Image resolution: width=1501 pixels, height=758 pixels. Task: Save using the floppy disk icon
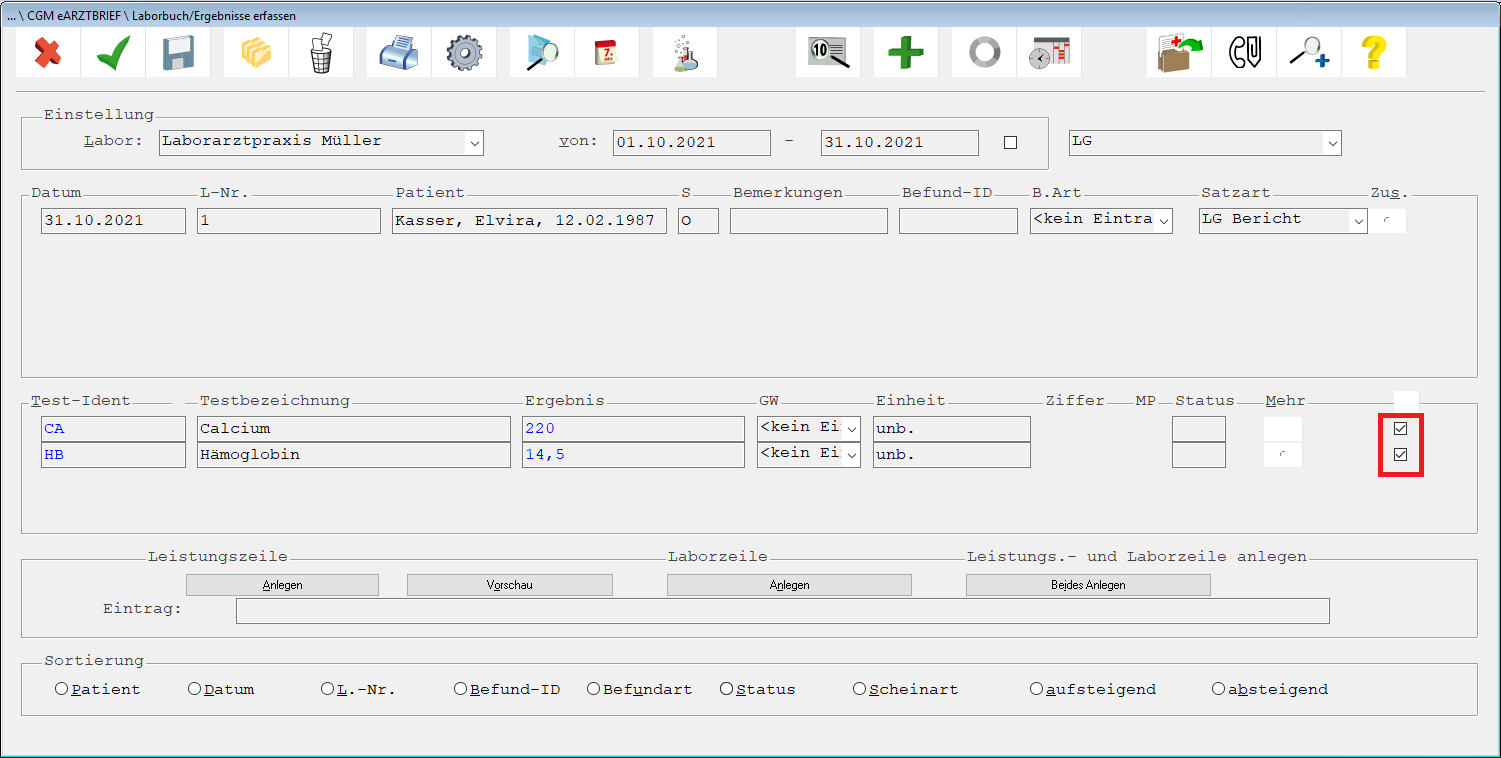pyautogui.click(x=178, y=52)
